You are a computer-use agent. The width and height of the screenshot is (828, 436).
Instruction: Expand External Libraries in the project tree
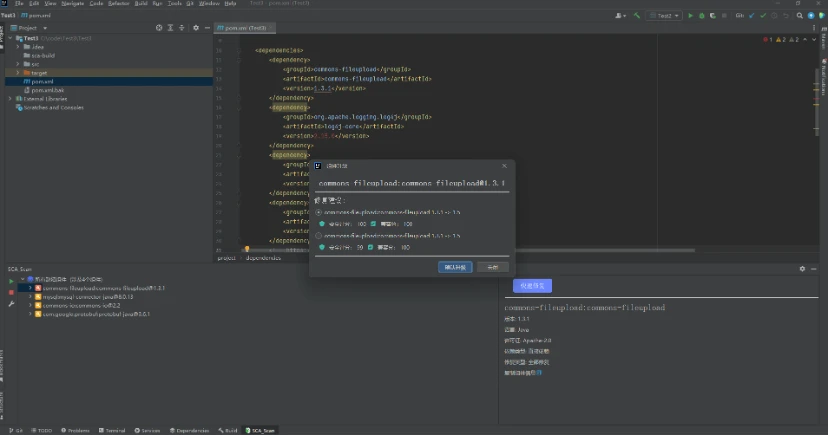coord(10,99)
